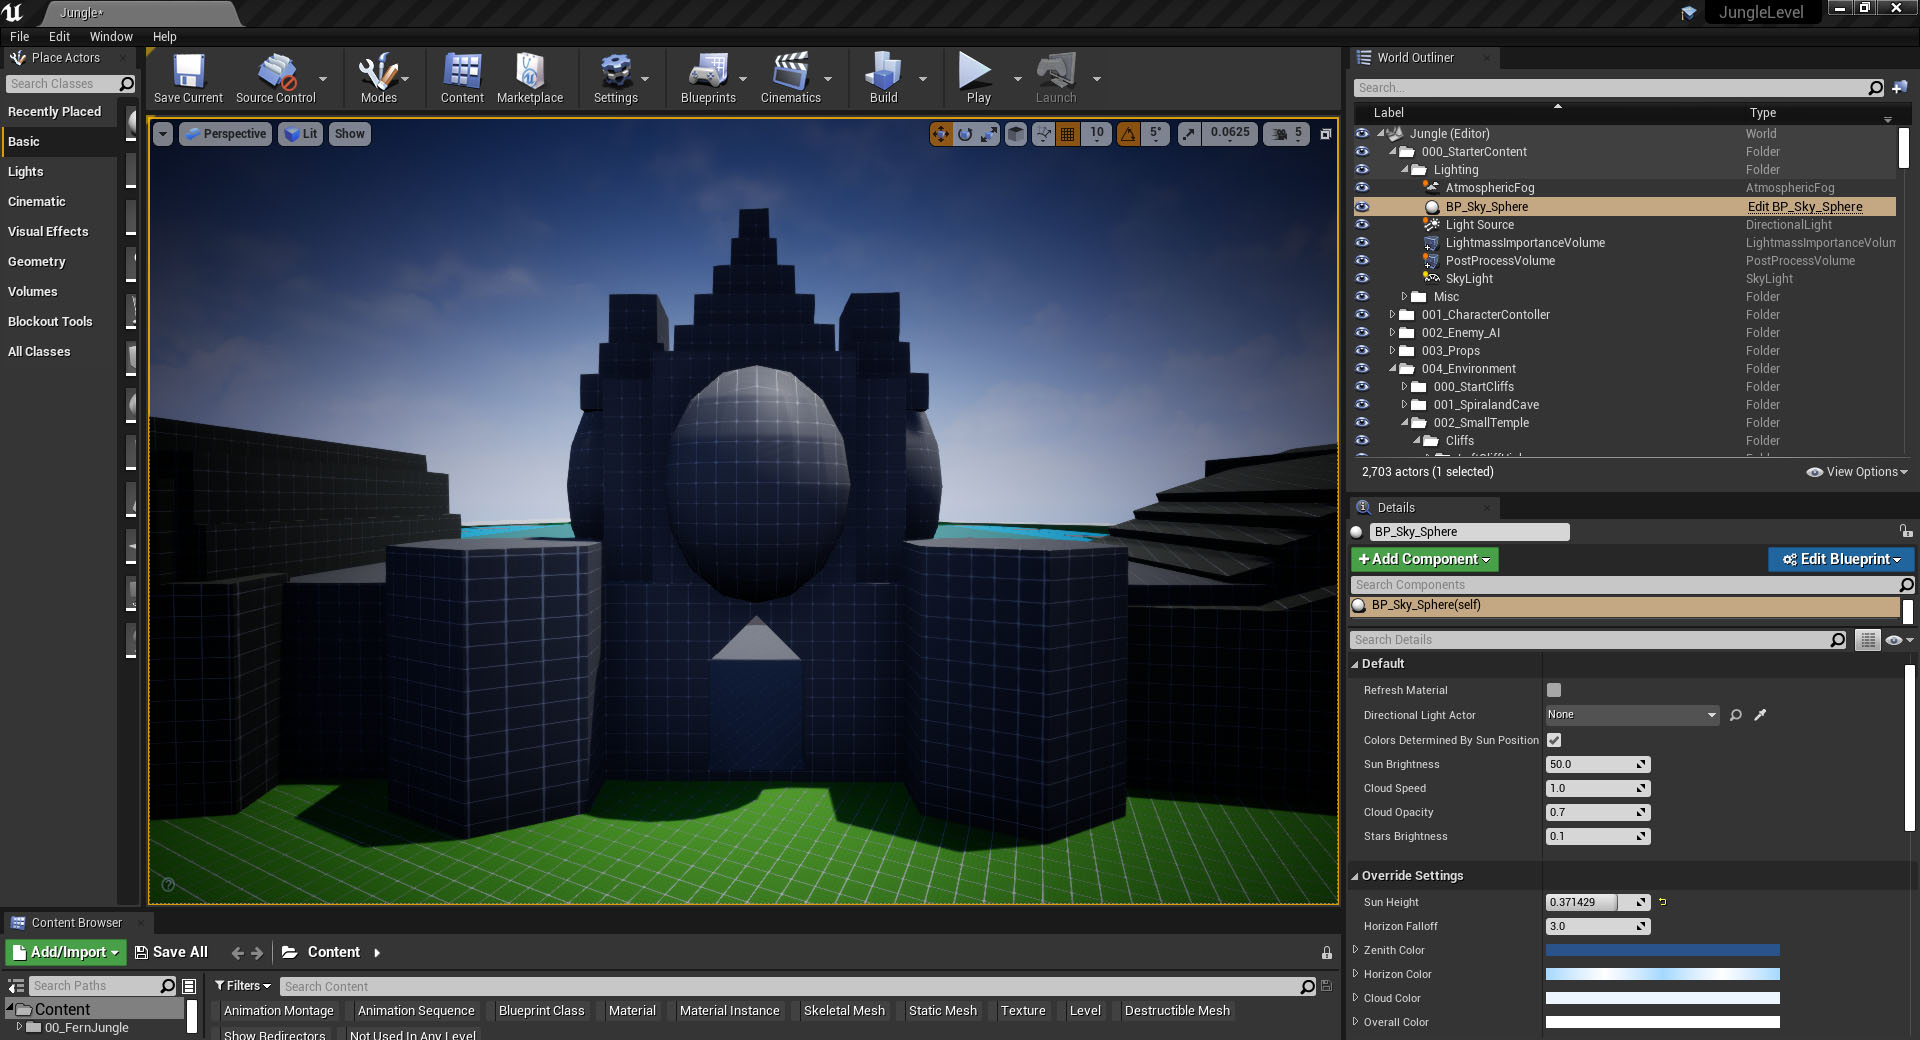Click the Add Component button
Viewport: 1920px width, 1040px height.
(x=1424, y=559)
